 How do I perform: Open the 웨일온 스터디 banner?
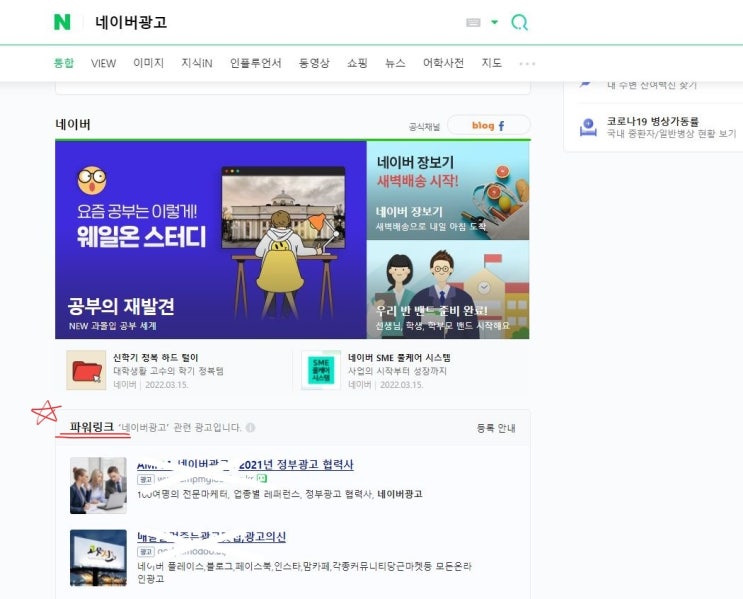[x=211, y=240]
